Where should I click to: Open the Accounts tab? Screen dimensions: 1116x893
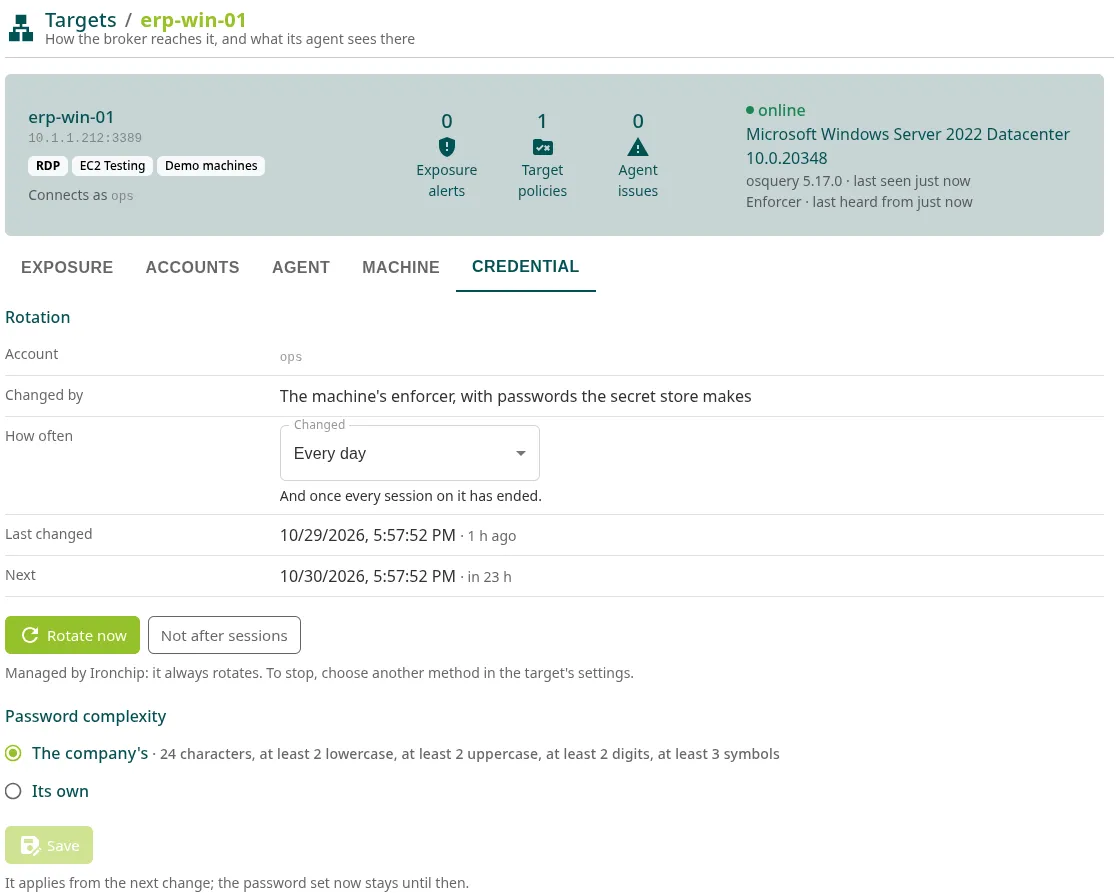[x=192, y=267]
